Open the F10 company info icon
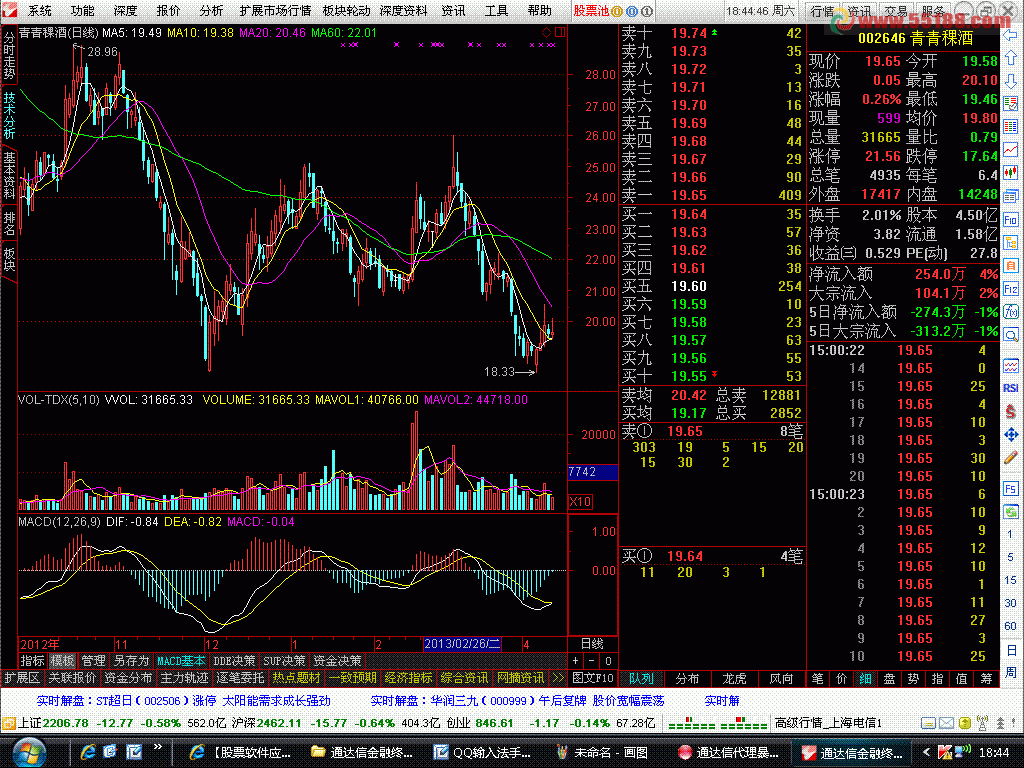The height and width of the screenshot is (768, 1024). coord(1011,220)
